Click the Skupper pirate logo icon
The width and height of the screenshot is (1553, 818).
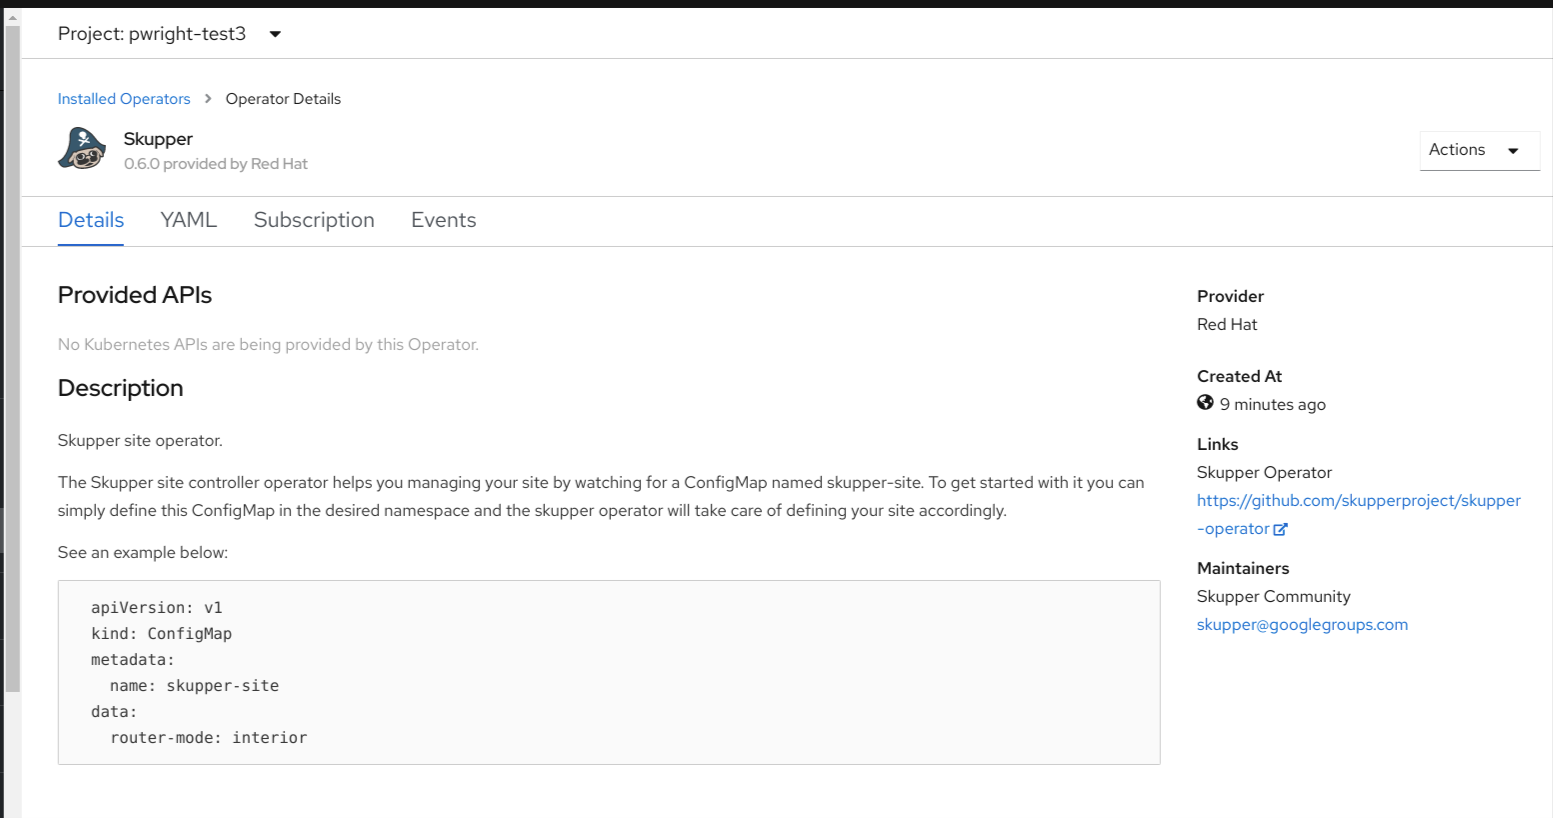click(82, 149)
